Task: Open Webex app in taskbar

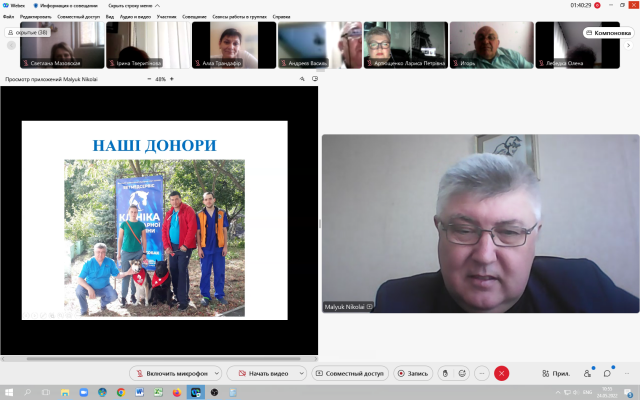Action: 196,392
